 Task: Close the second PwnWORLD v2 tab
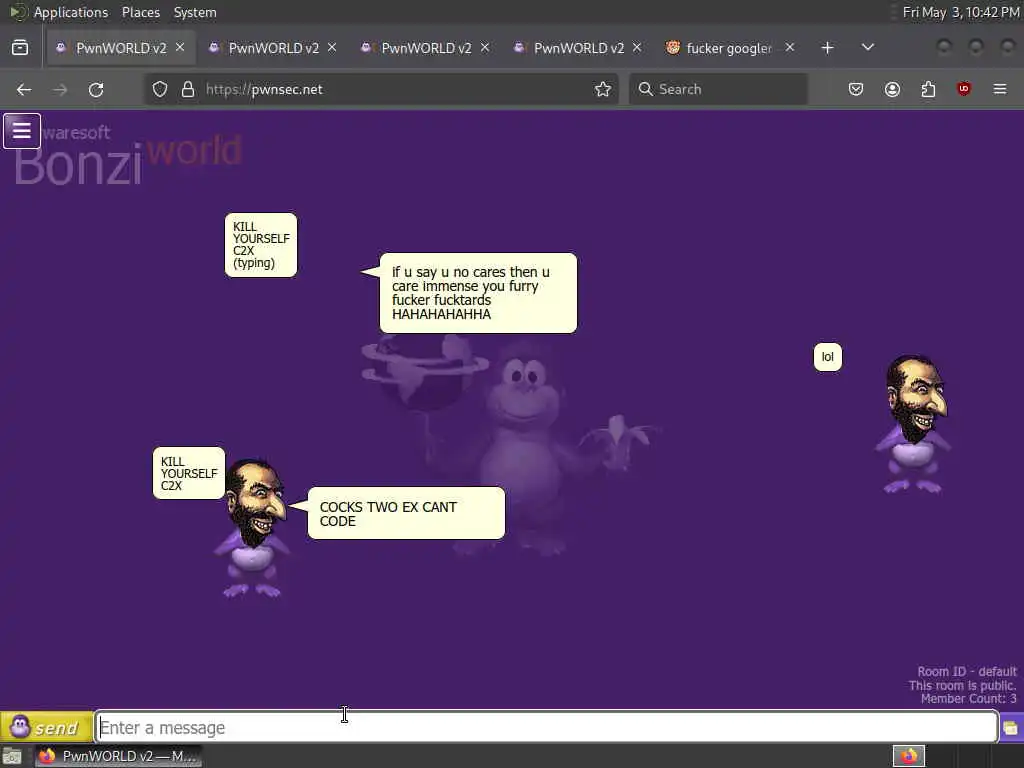(x=332, y=48)
